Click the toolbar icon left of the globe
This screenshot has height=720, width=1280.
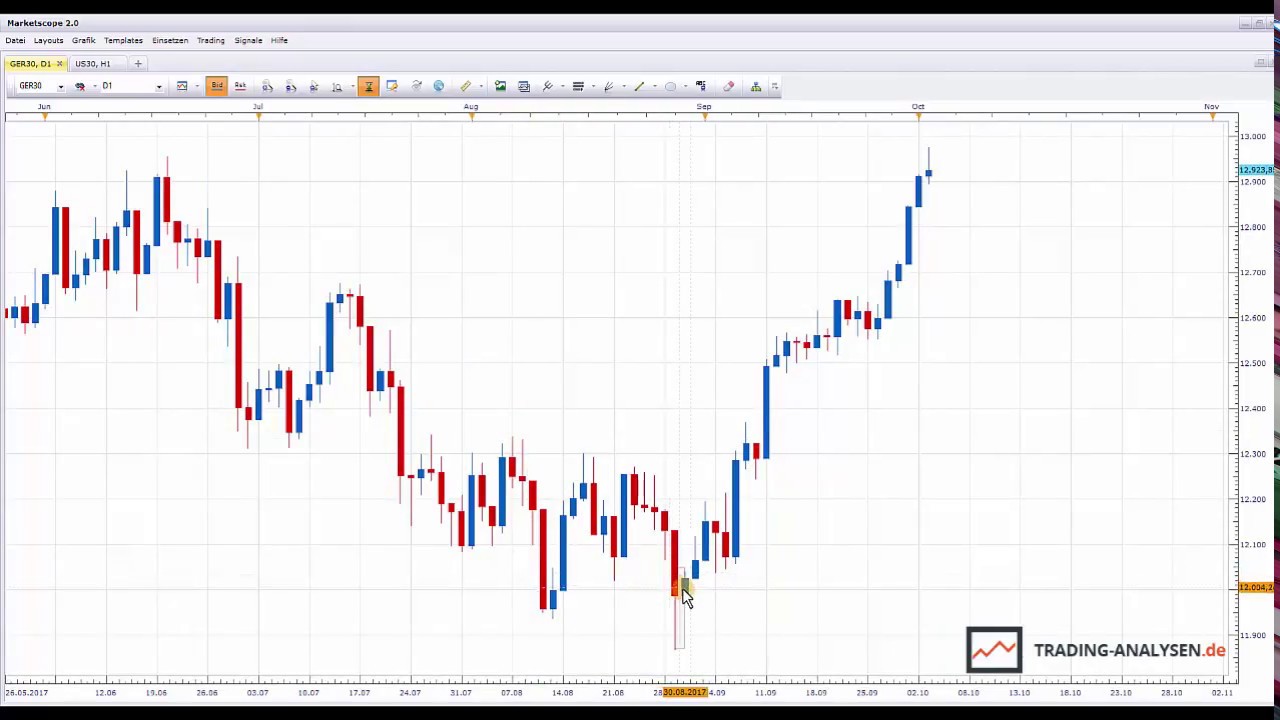[416, 86]
